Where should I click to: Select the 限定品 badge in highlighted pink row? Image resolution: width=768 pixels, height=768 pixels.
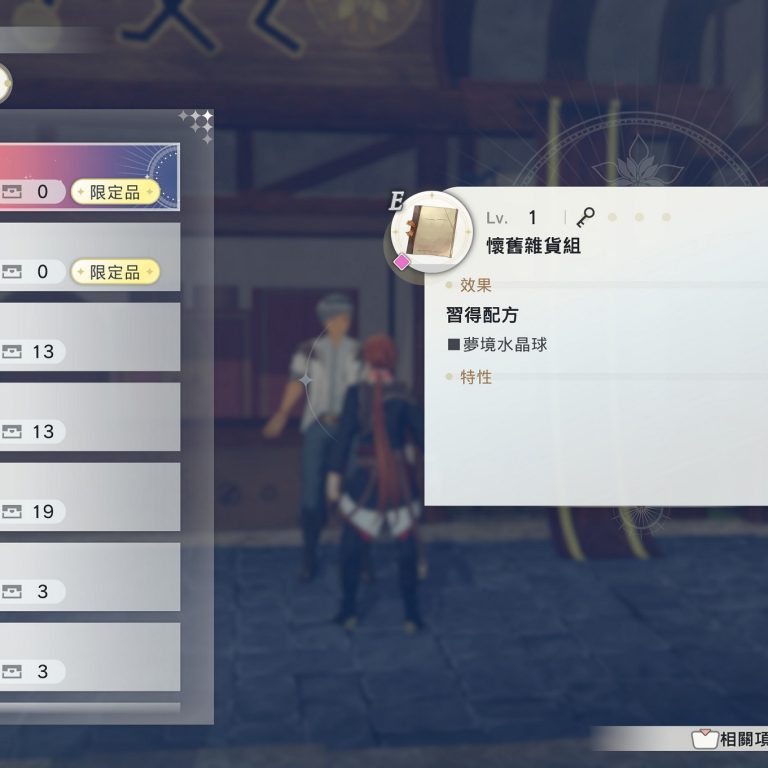click(116, 192)
